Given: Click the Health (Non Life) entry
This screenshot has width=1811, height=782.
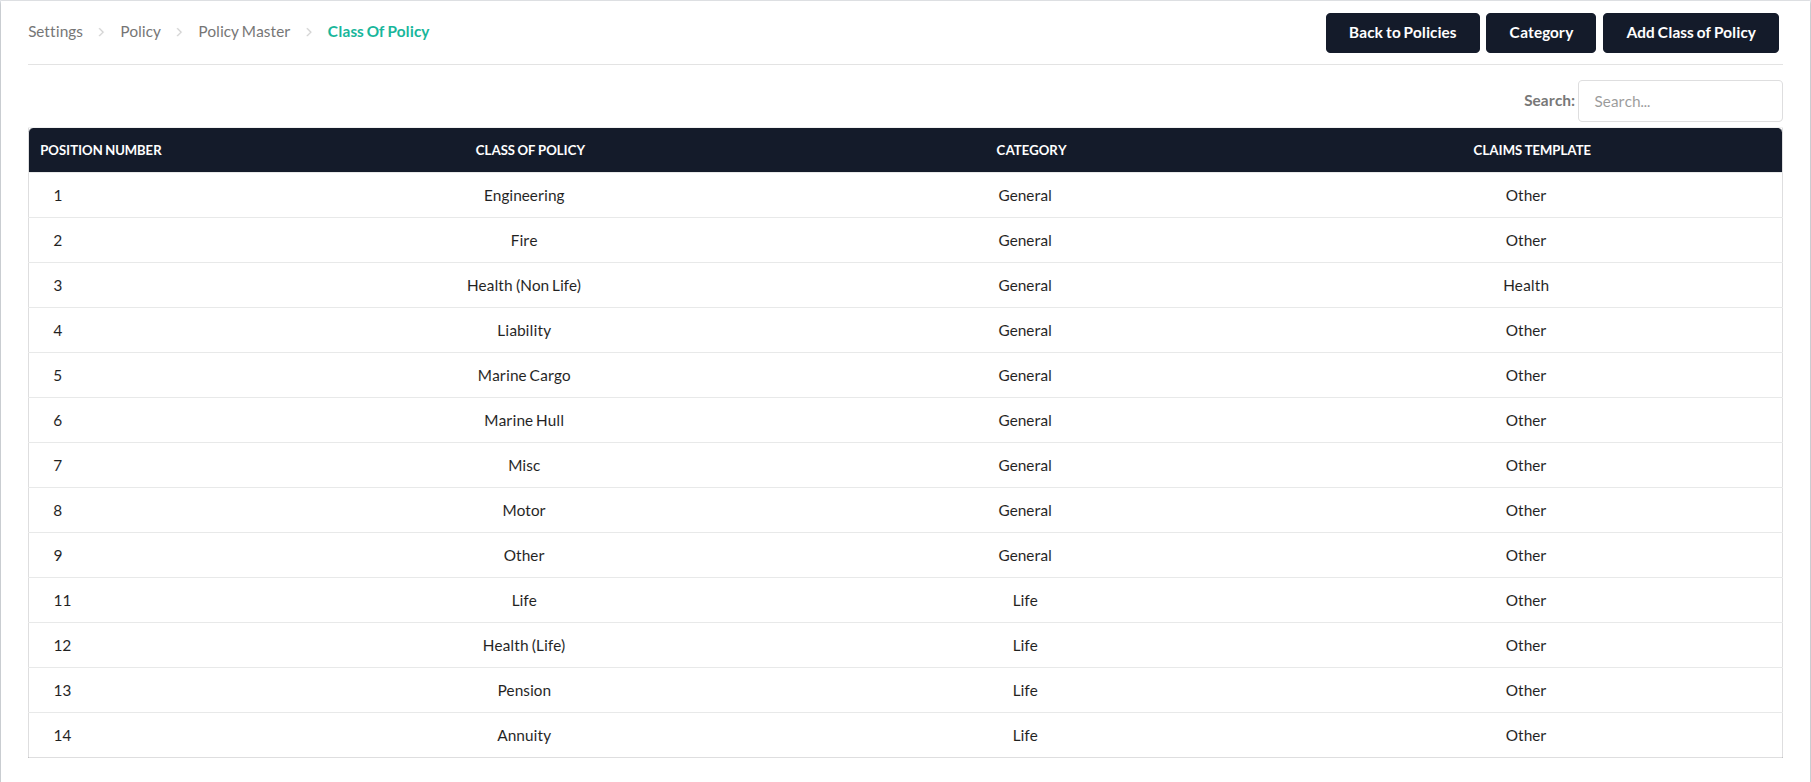Looking at the screenshot, I should [524, 286].
